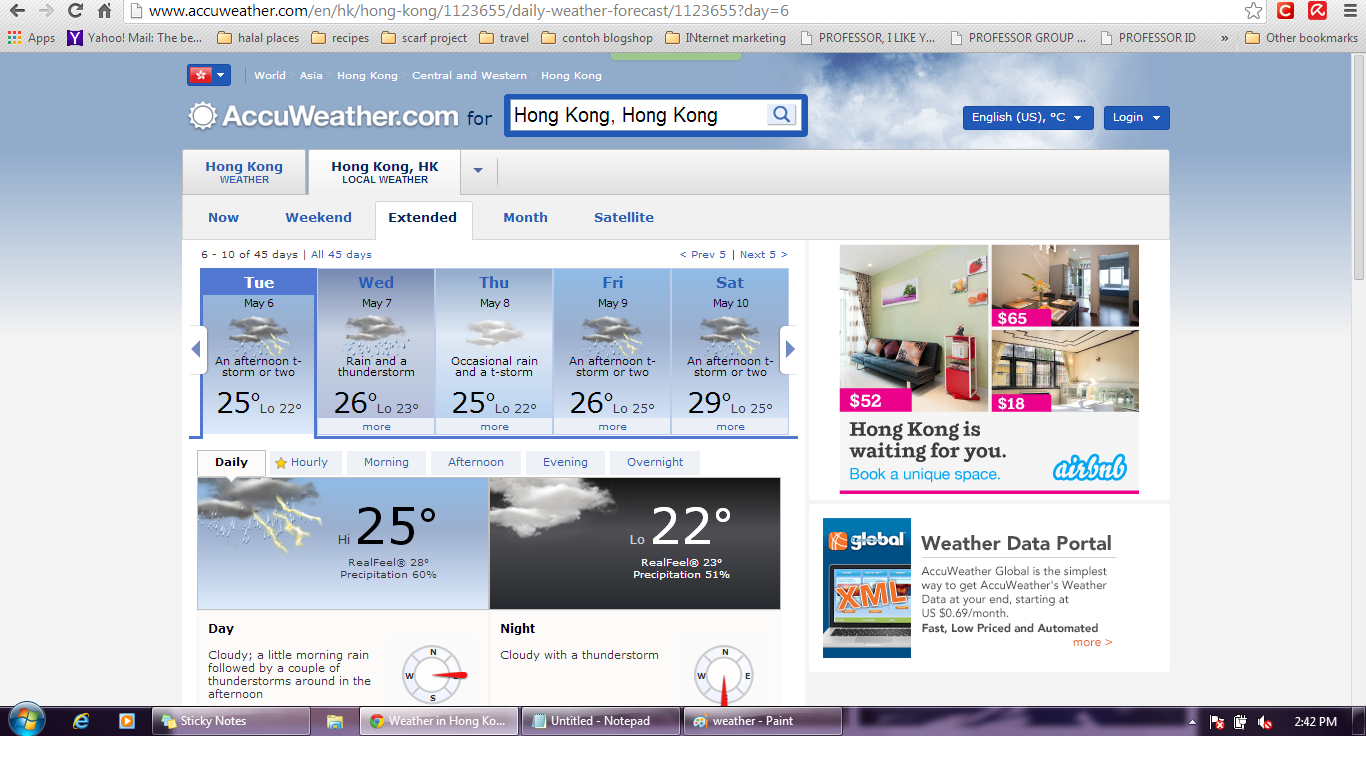Open the recipes bookmark folder

tap(340, 38)
